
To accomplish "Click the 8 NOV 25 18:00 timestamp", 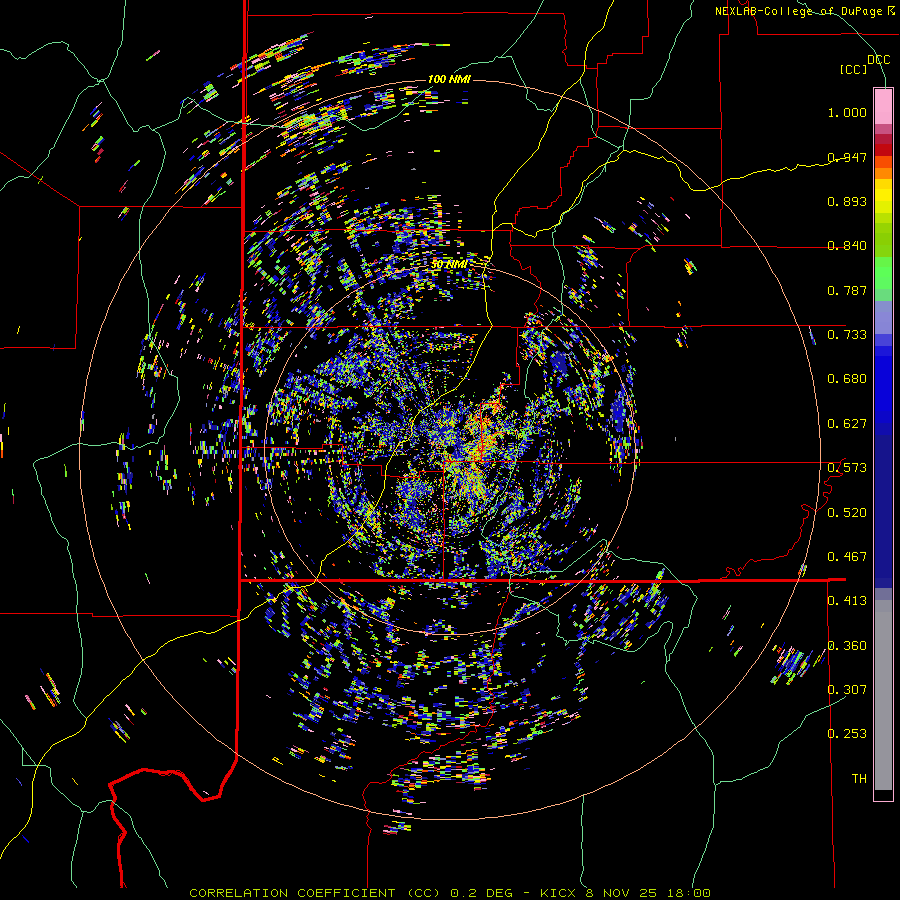I will (648, 893).
